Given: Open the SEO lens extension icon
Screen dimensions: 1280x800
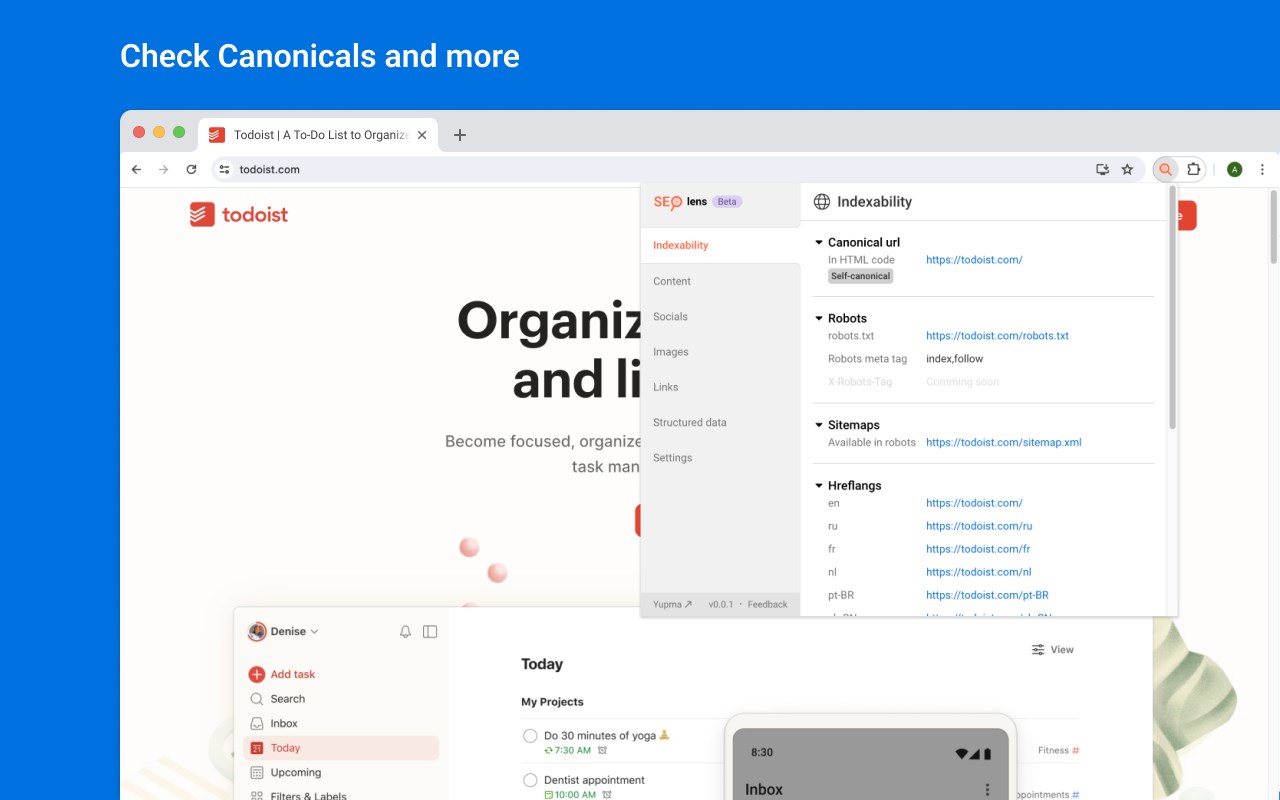Looking at the screenshot, I should pyautogui.click(x=1165, y=170).
